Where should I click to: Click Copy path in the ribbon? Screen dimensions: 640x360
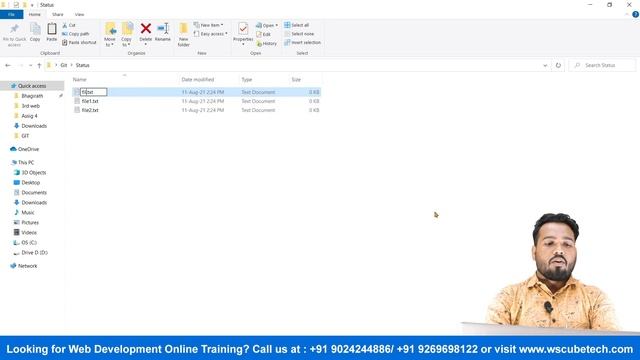pos(76,34)
